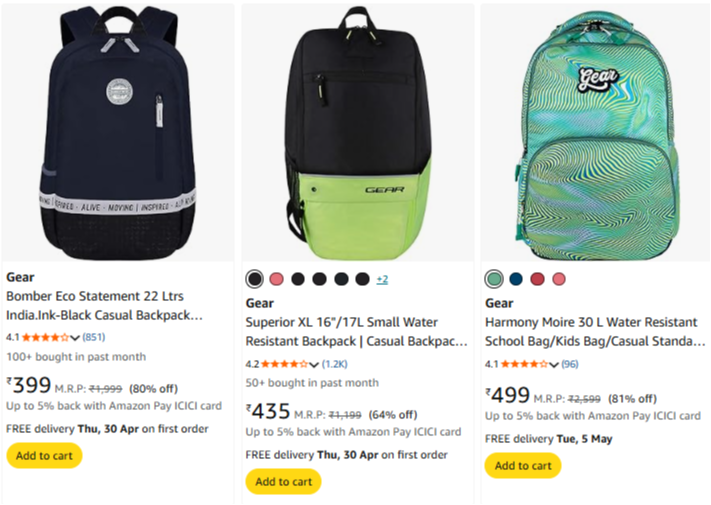The height and width of the screenshot is (505, 711).
Task: Show the +2 more colors for Superior XL
Action: [382, 279]
